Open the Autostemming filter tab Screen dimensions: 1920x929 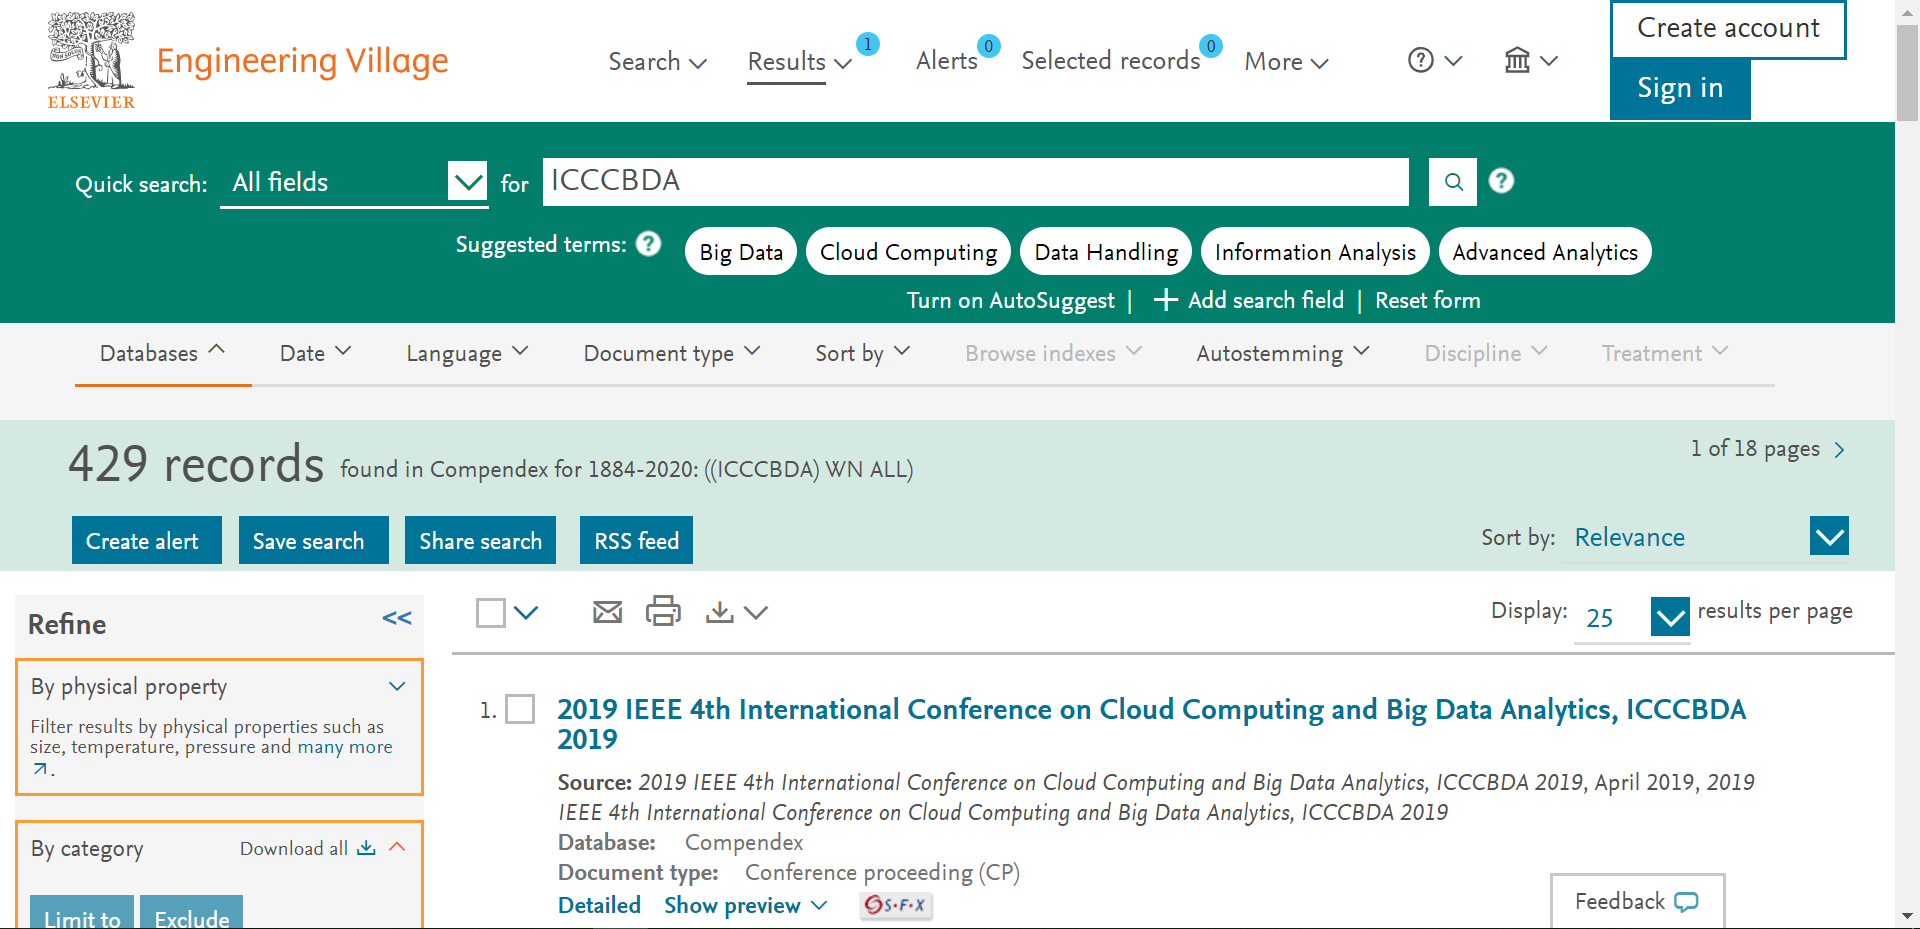[1282, 353]
